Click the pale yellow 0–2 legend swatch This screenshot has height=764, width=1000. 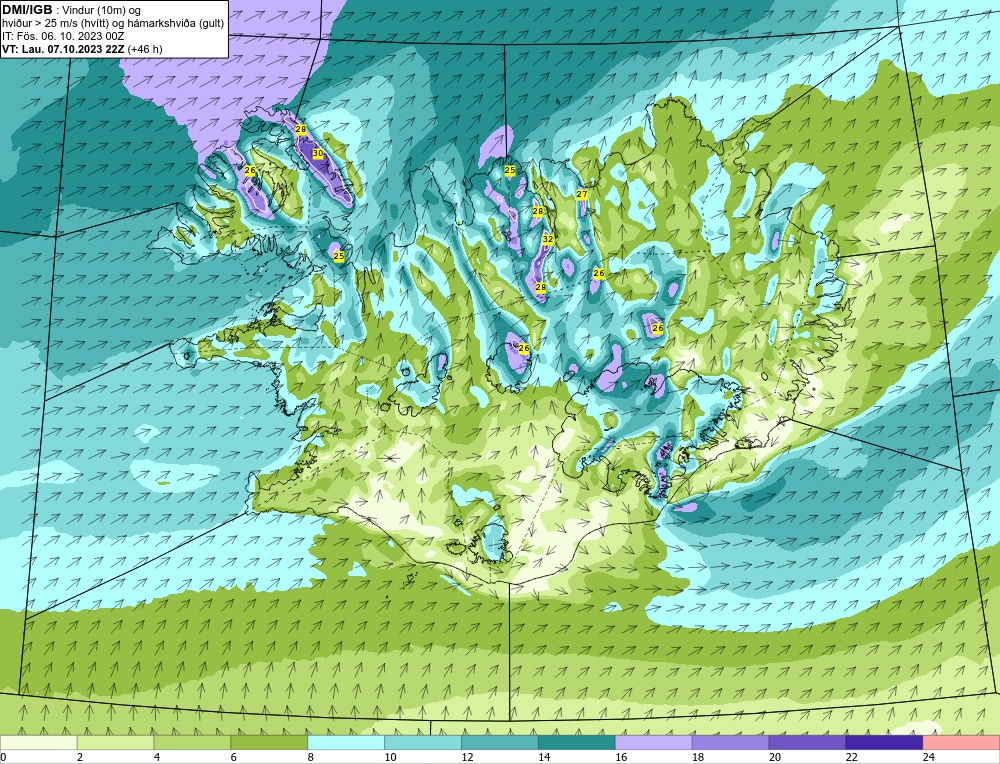click(39, 742)
